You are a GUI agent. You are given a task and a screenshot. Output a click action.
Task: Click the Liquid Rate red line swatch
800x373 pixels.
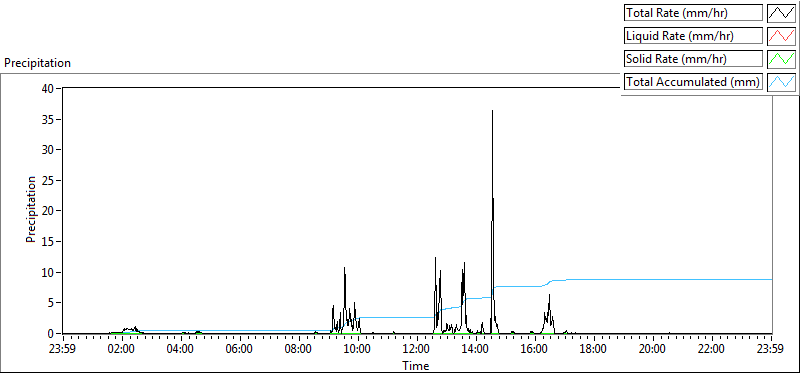point(782,36)
